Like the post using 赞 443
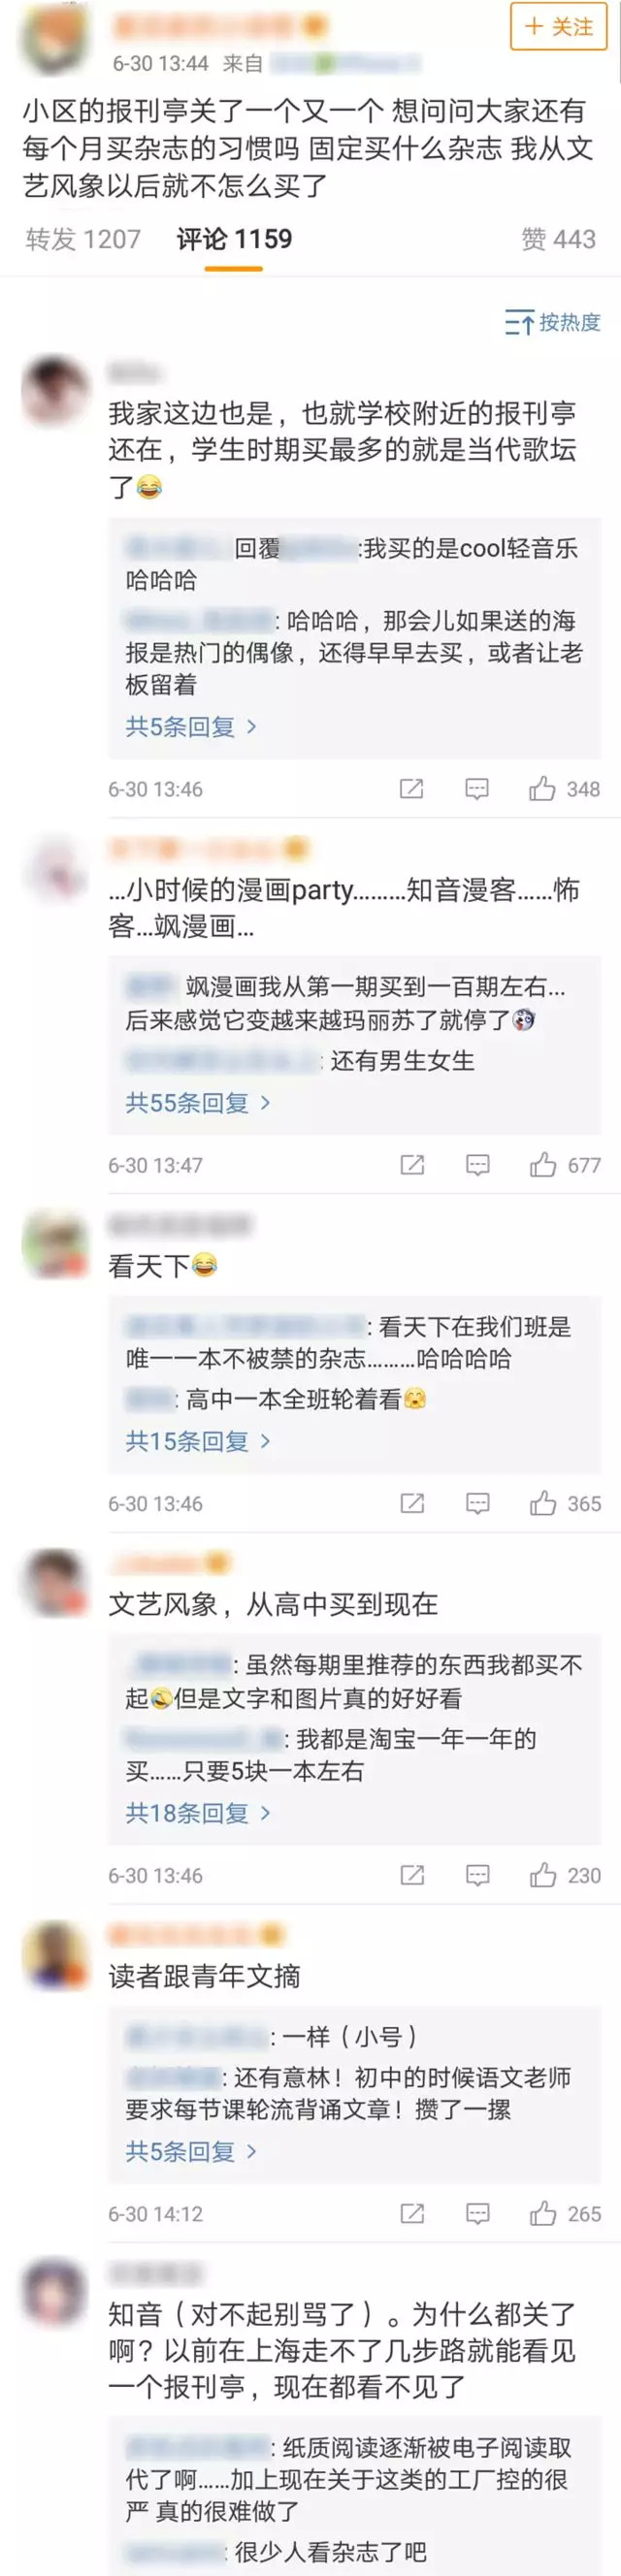The image size is (621, 2576). tap(558, 239)
